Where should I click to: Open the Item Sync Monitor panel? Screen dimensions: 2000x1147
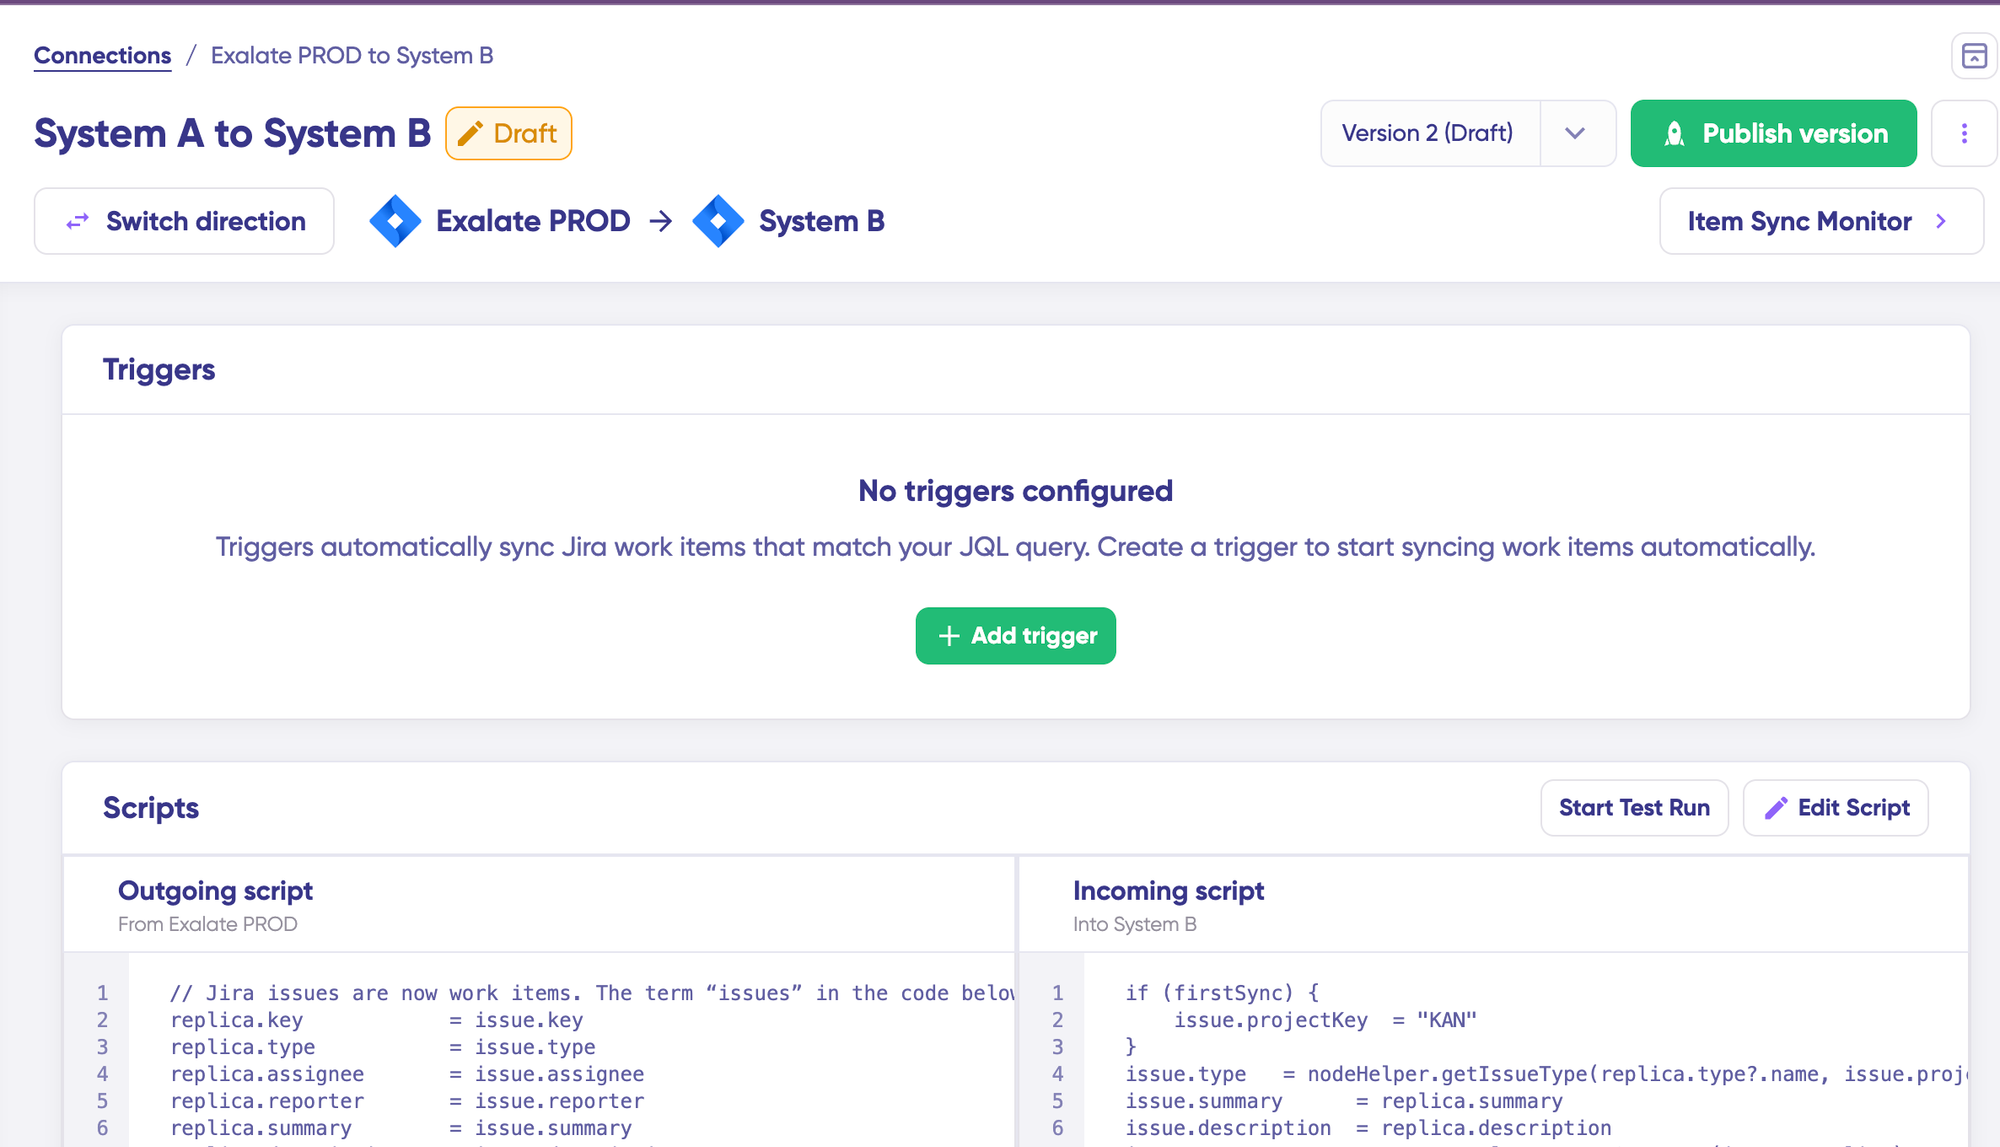1821,221
